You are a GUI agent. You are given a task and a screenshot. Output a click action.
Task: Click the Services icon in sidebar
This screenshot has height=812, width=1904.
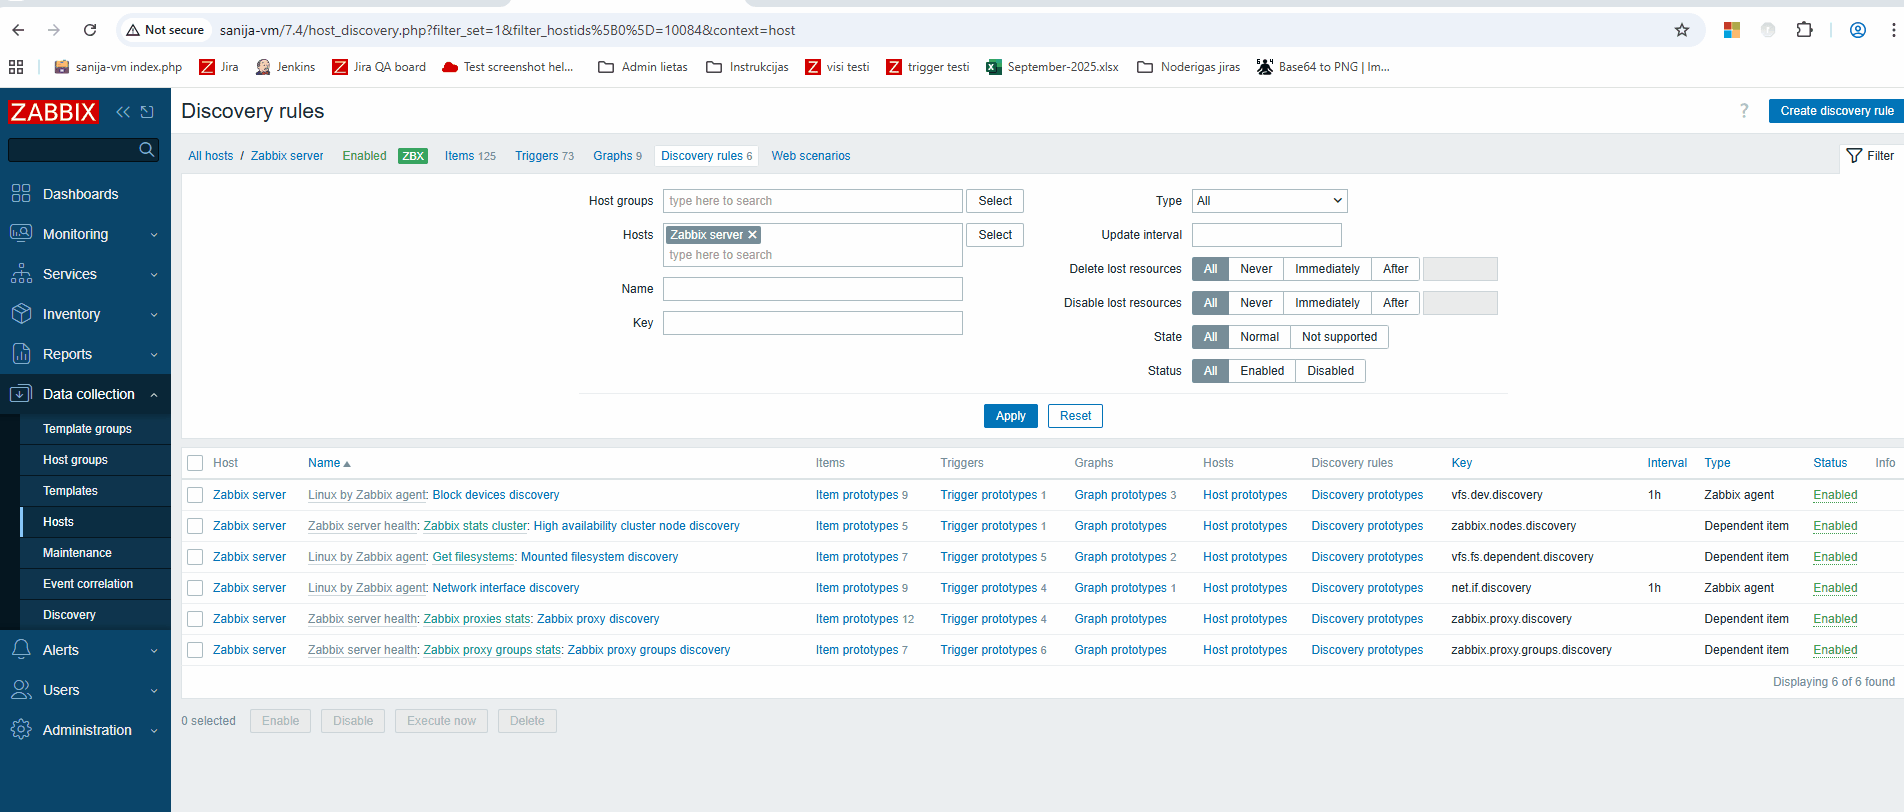[x=21, y=274]
